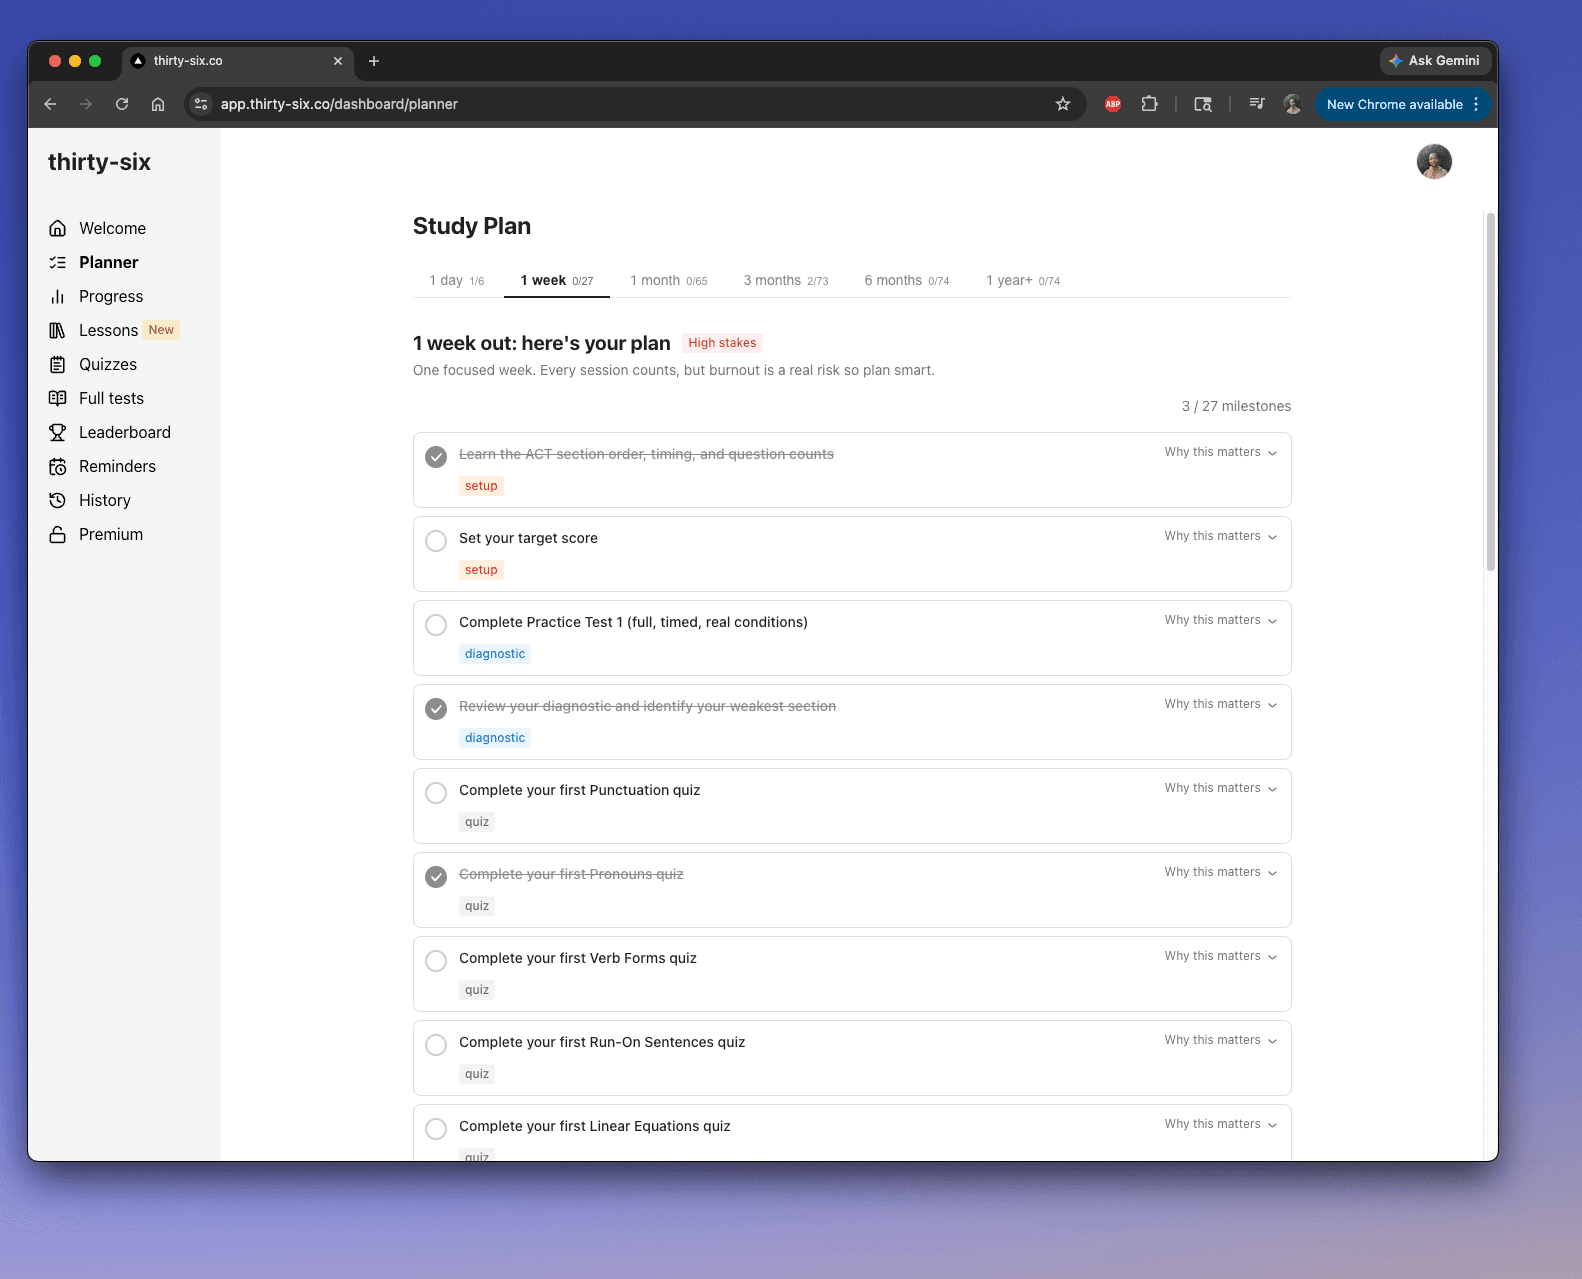The width and height of the screenshot is (1582, 1279).
Task: Expand 'Why this matters' for Pronouns quiz
Action: [x=1221, y=872]
